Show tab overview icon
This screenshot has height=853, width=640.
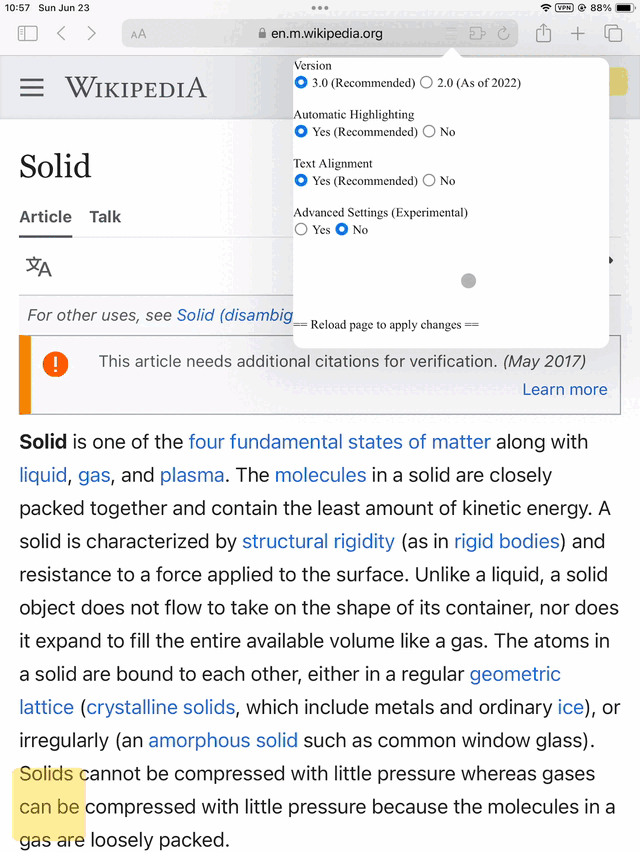613,34
